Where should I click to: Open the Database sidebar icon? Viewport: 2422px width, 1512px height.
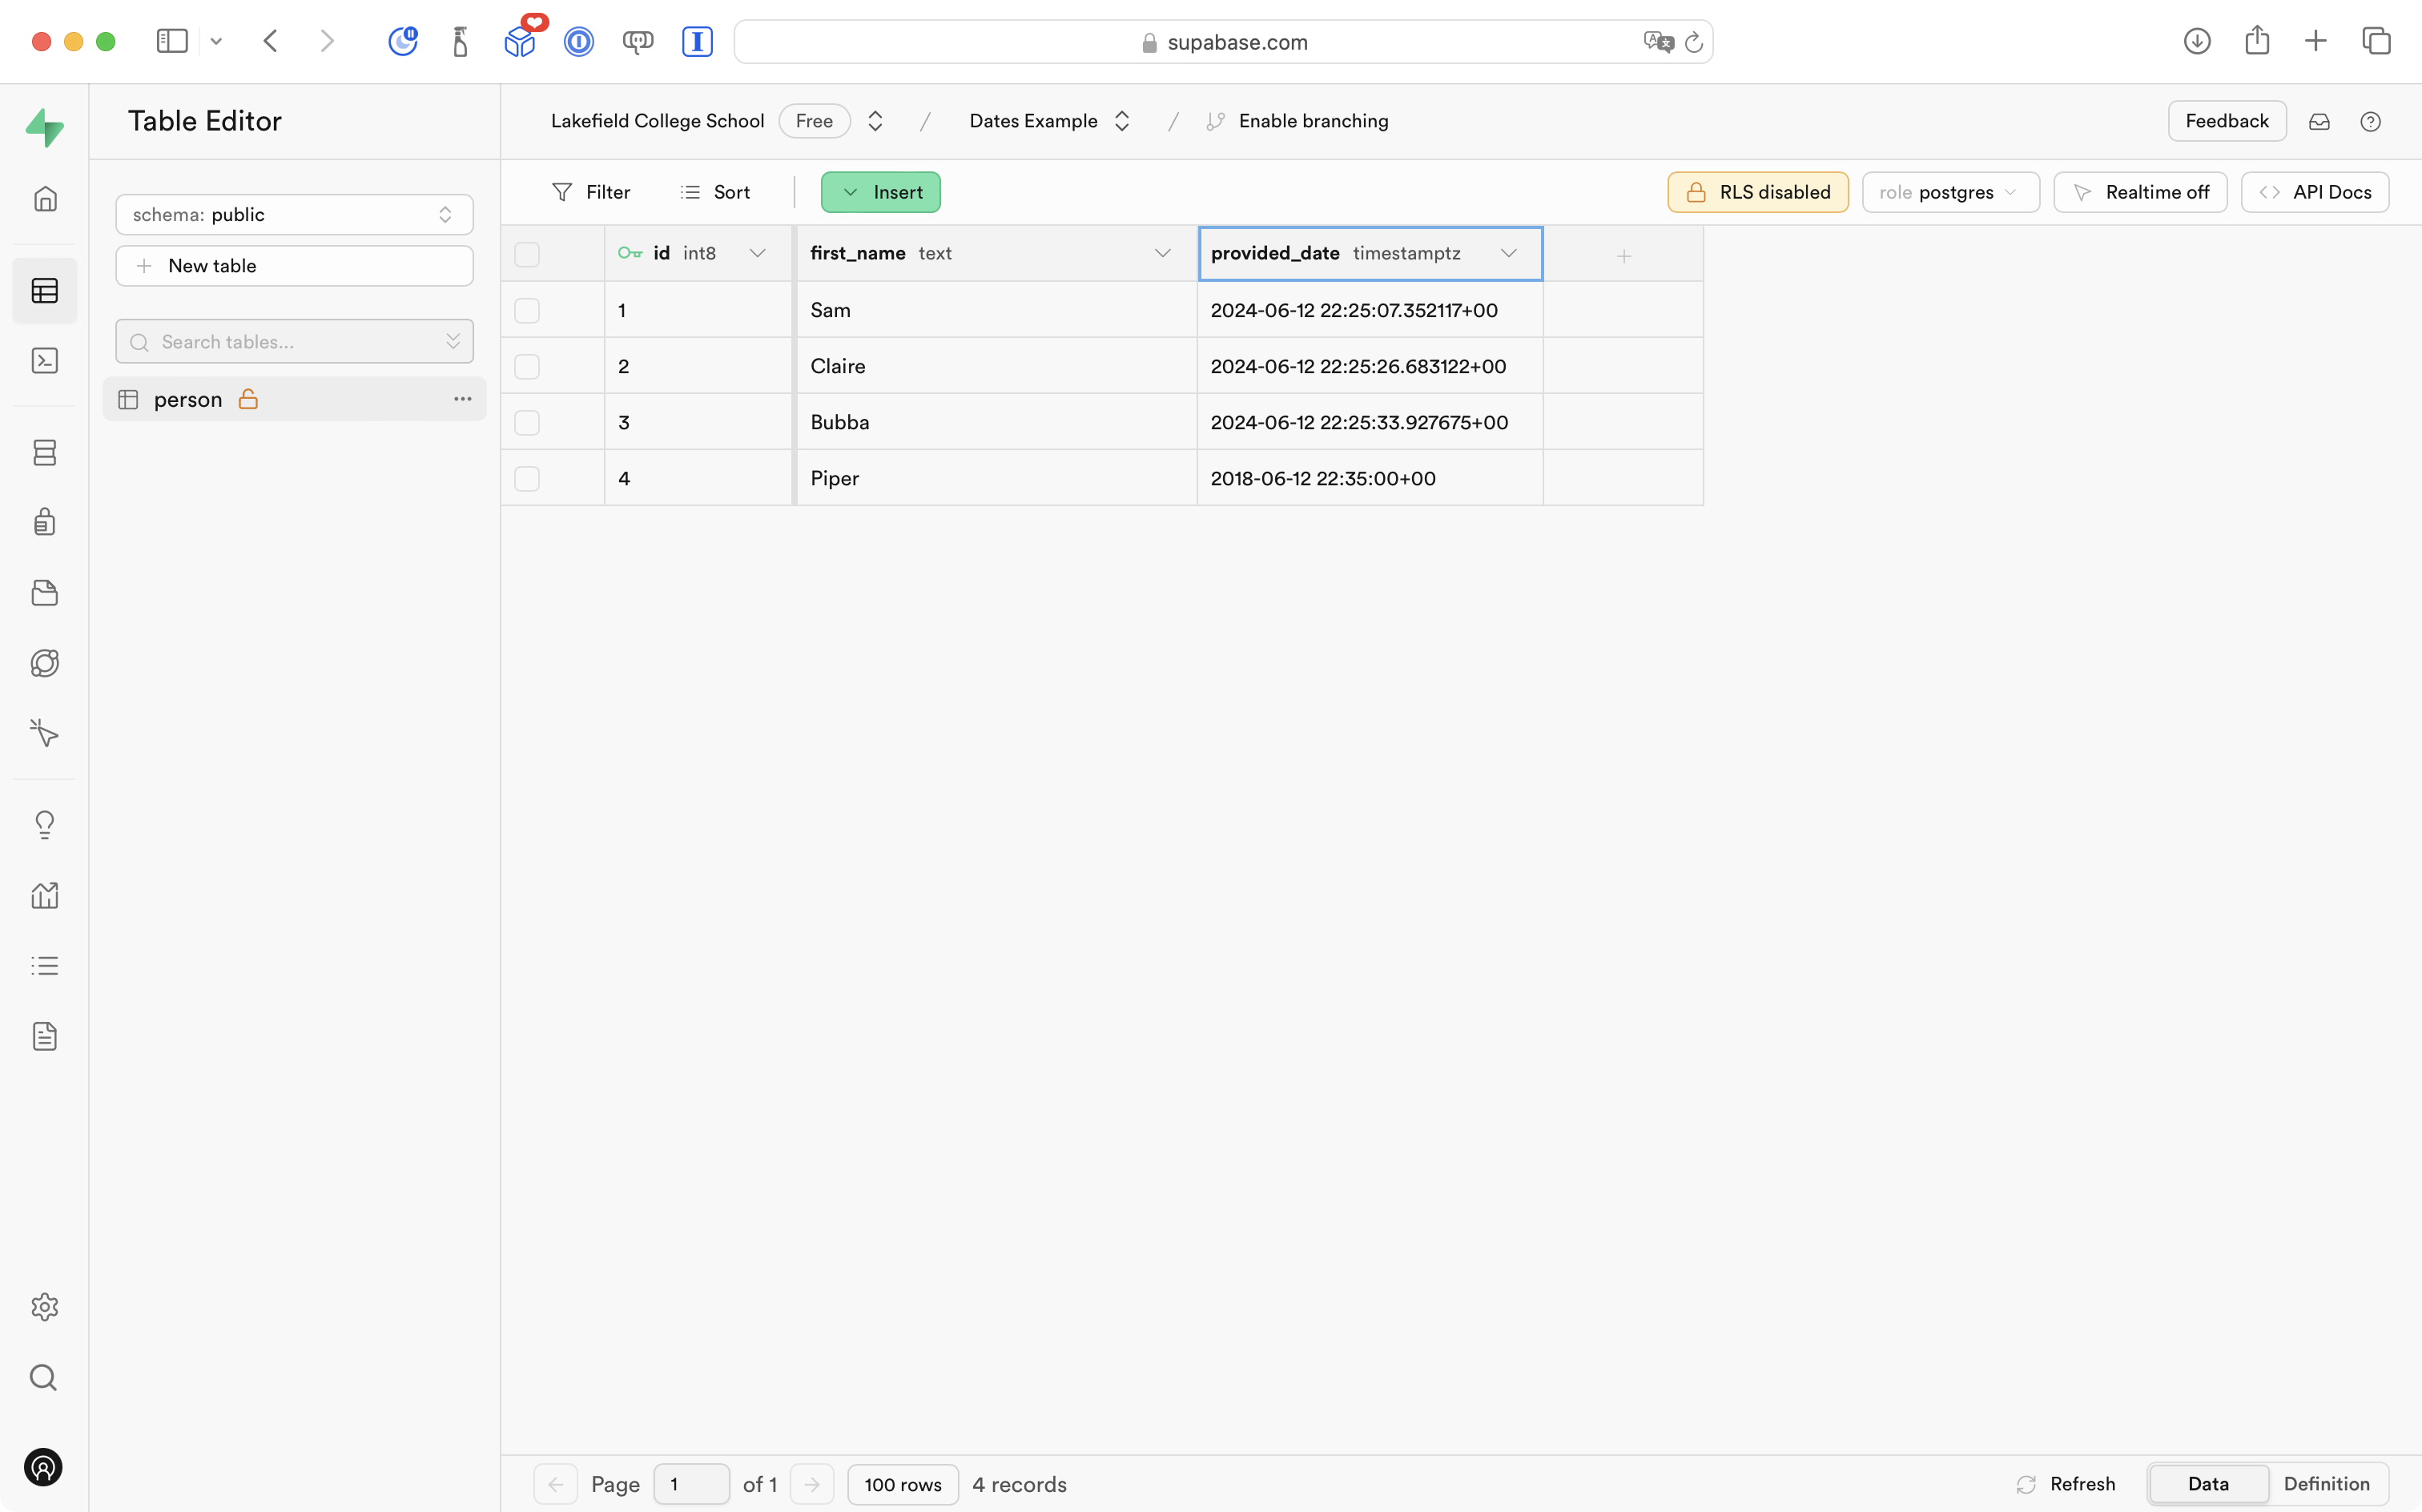45,453
